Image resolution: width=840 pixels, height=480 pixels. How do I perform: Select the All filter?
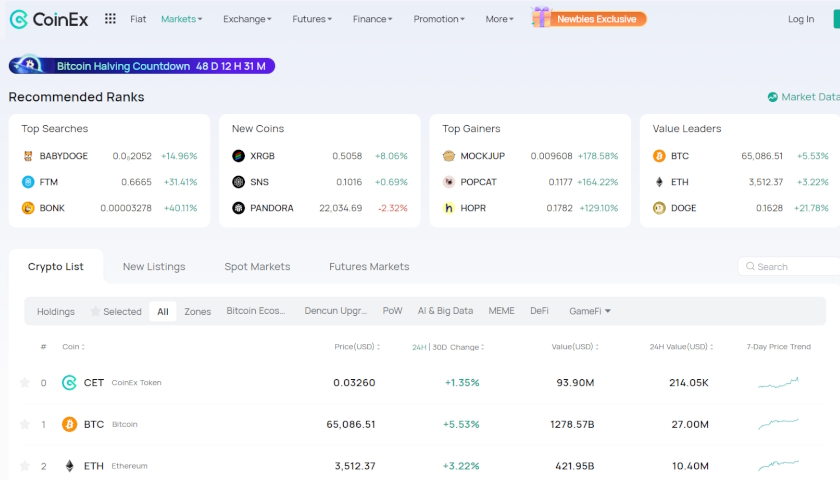click(163, 311)
